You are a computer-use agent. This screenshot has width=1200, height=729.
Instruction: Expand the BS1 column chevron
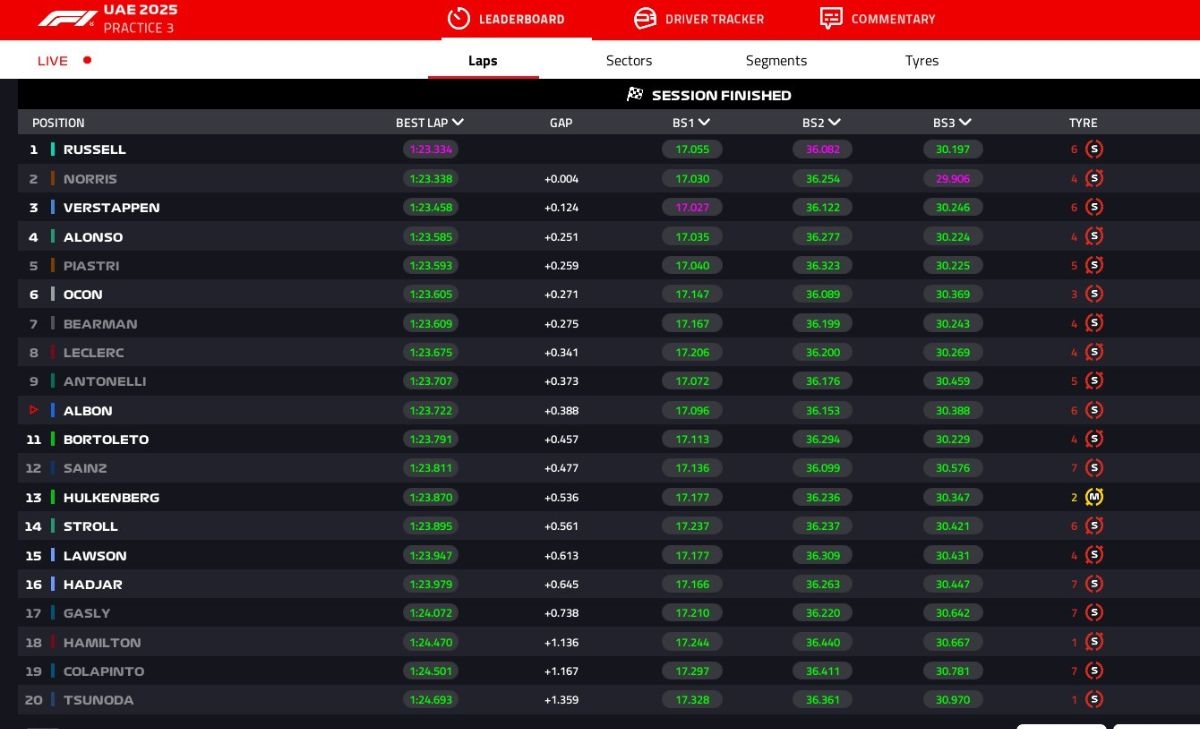705,123
